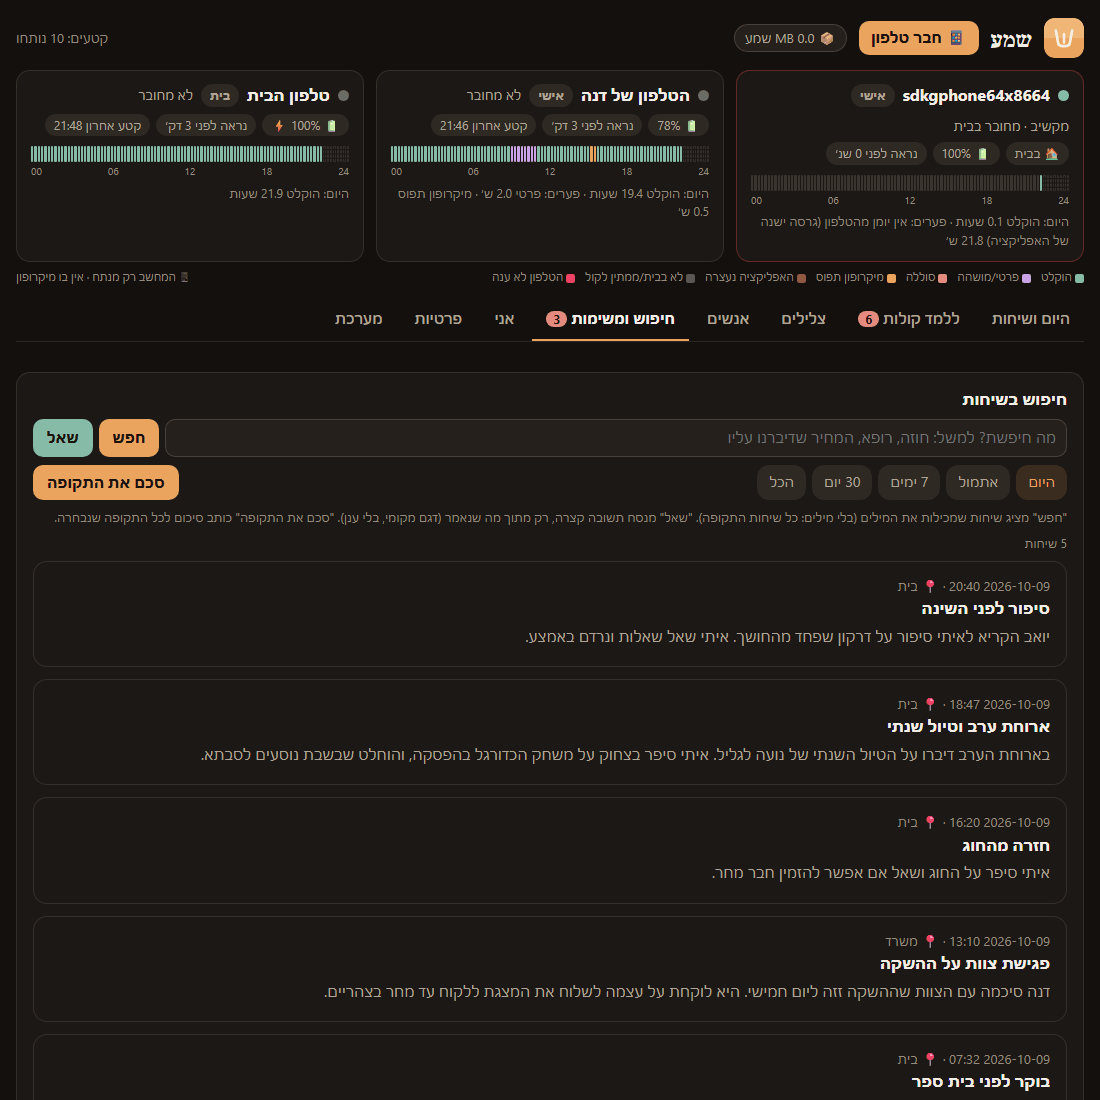Open the ארוחת ערב וטיול שנתי conversation
Viewport: 1100px width, 1100px height.
point(550,732)
